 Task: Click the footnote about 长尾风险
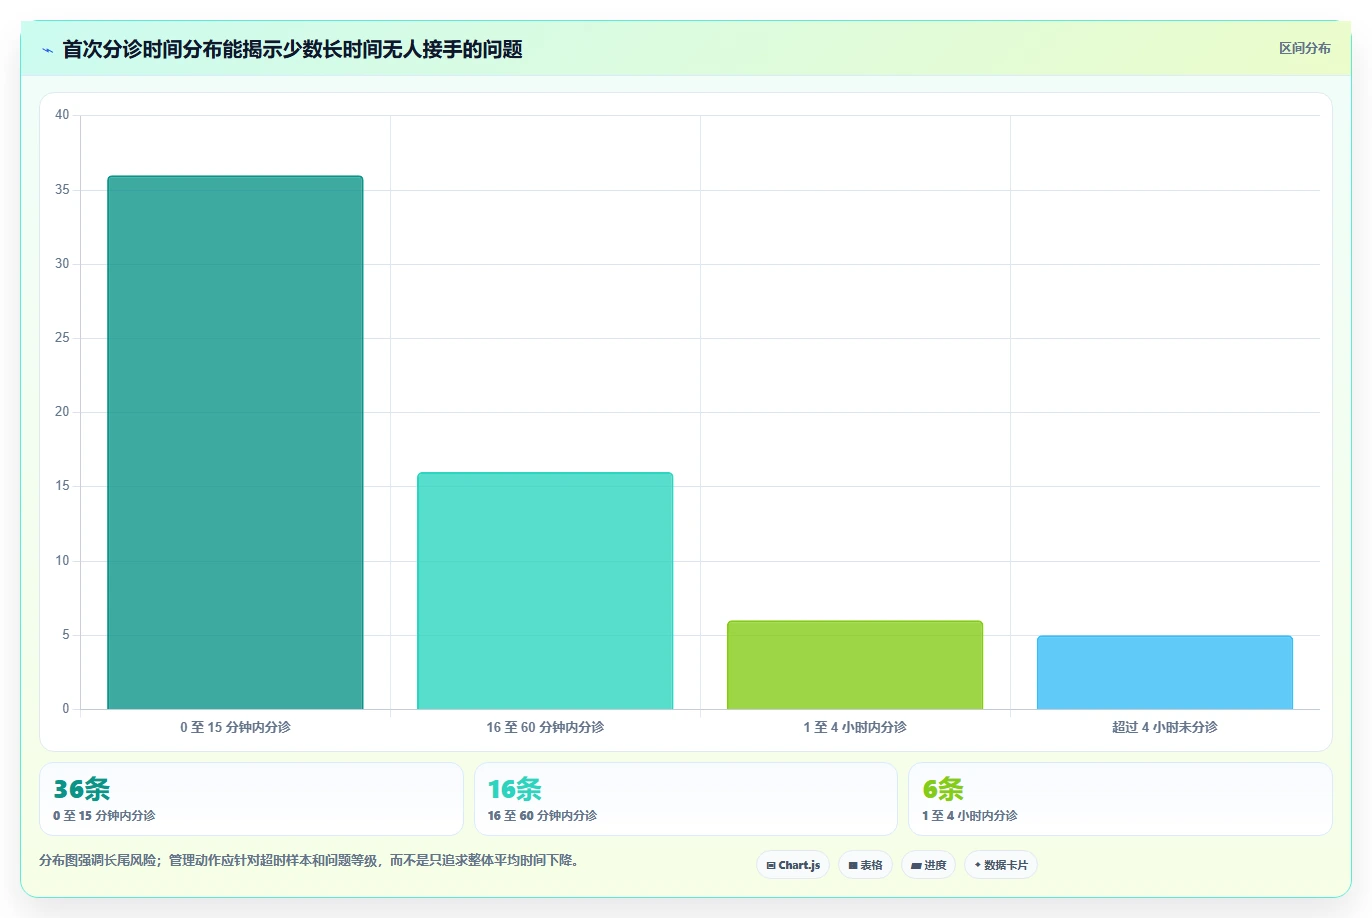point(311,860)
